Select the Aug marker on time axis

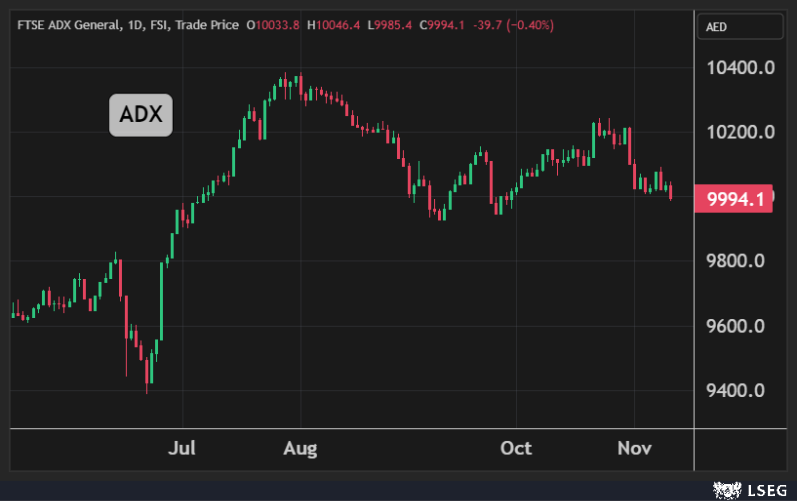pyautogui.click(x=300, y=447)
